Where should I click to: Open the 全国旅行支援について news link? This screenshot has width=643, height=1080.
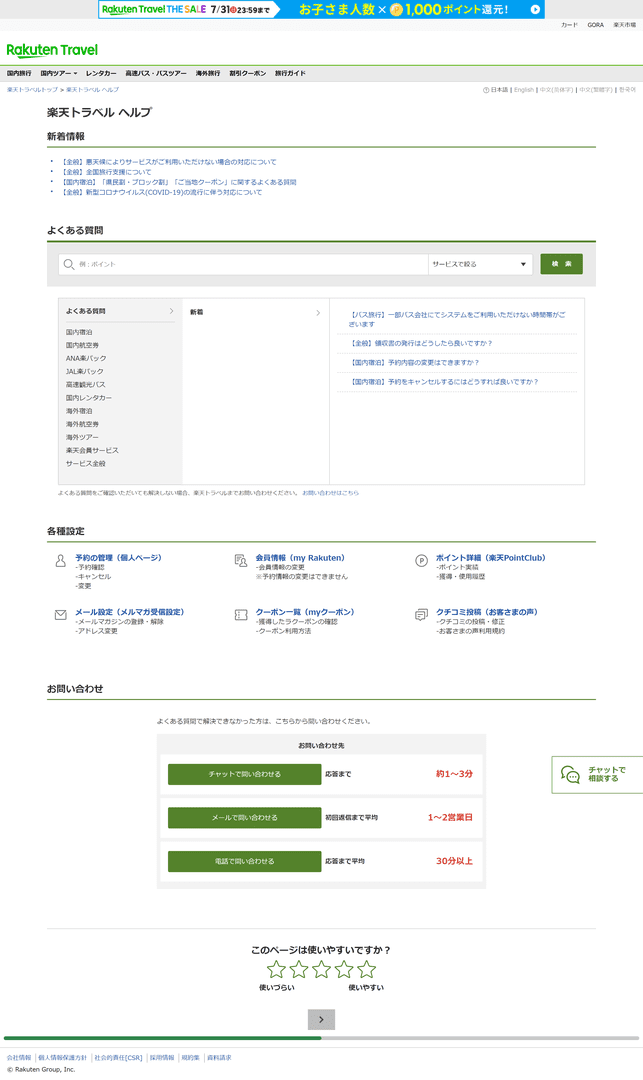tap(107, 172)
